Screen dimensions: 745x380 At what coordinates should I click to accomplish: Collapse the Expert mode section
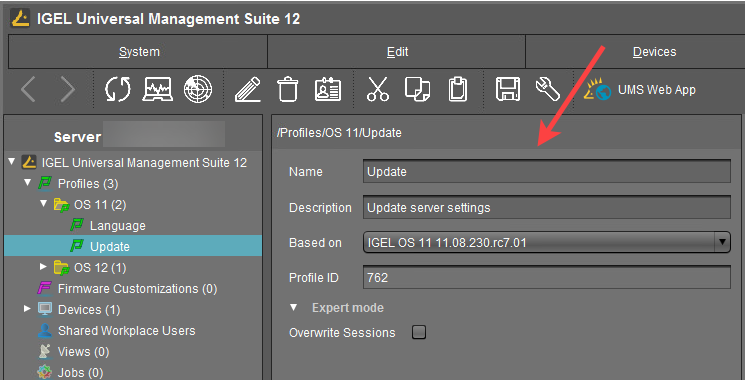[x=294, y=307]
